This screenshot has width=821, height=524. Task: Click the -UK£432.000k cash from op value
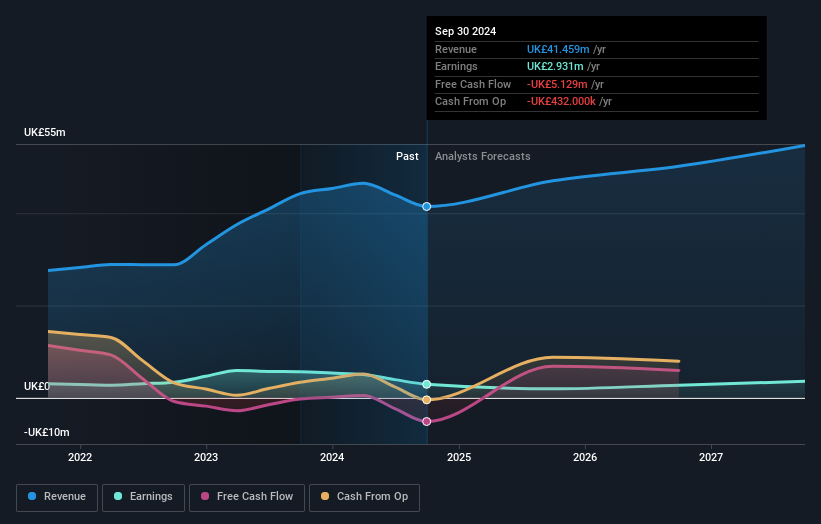coord(561,102)
